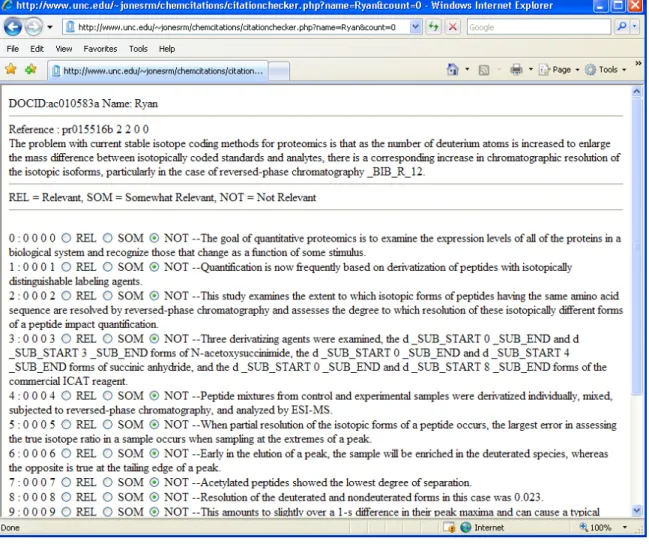Click the IE logo in title bar

click(x=7, y=6)
